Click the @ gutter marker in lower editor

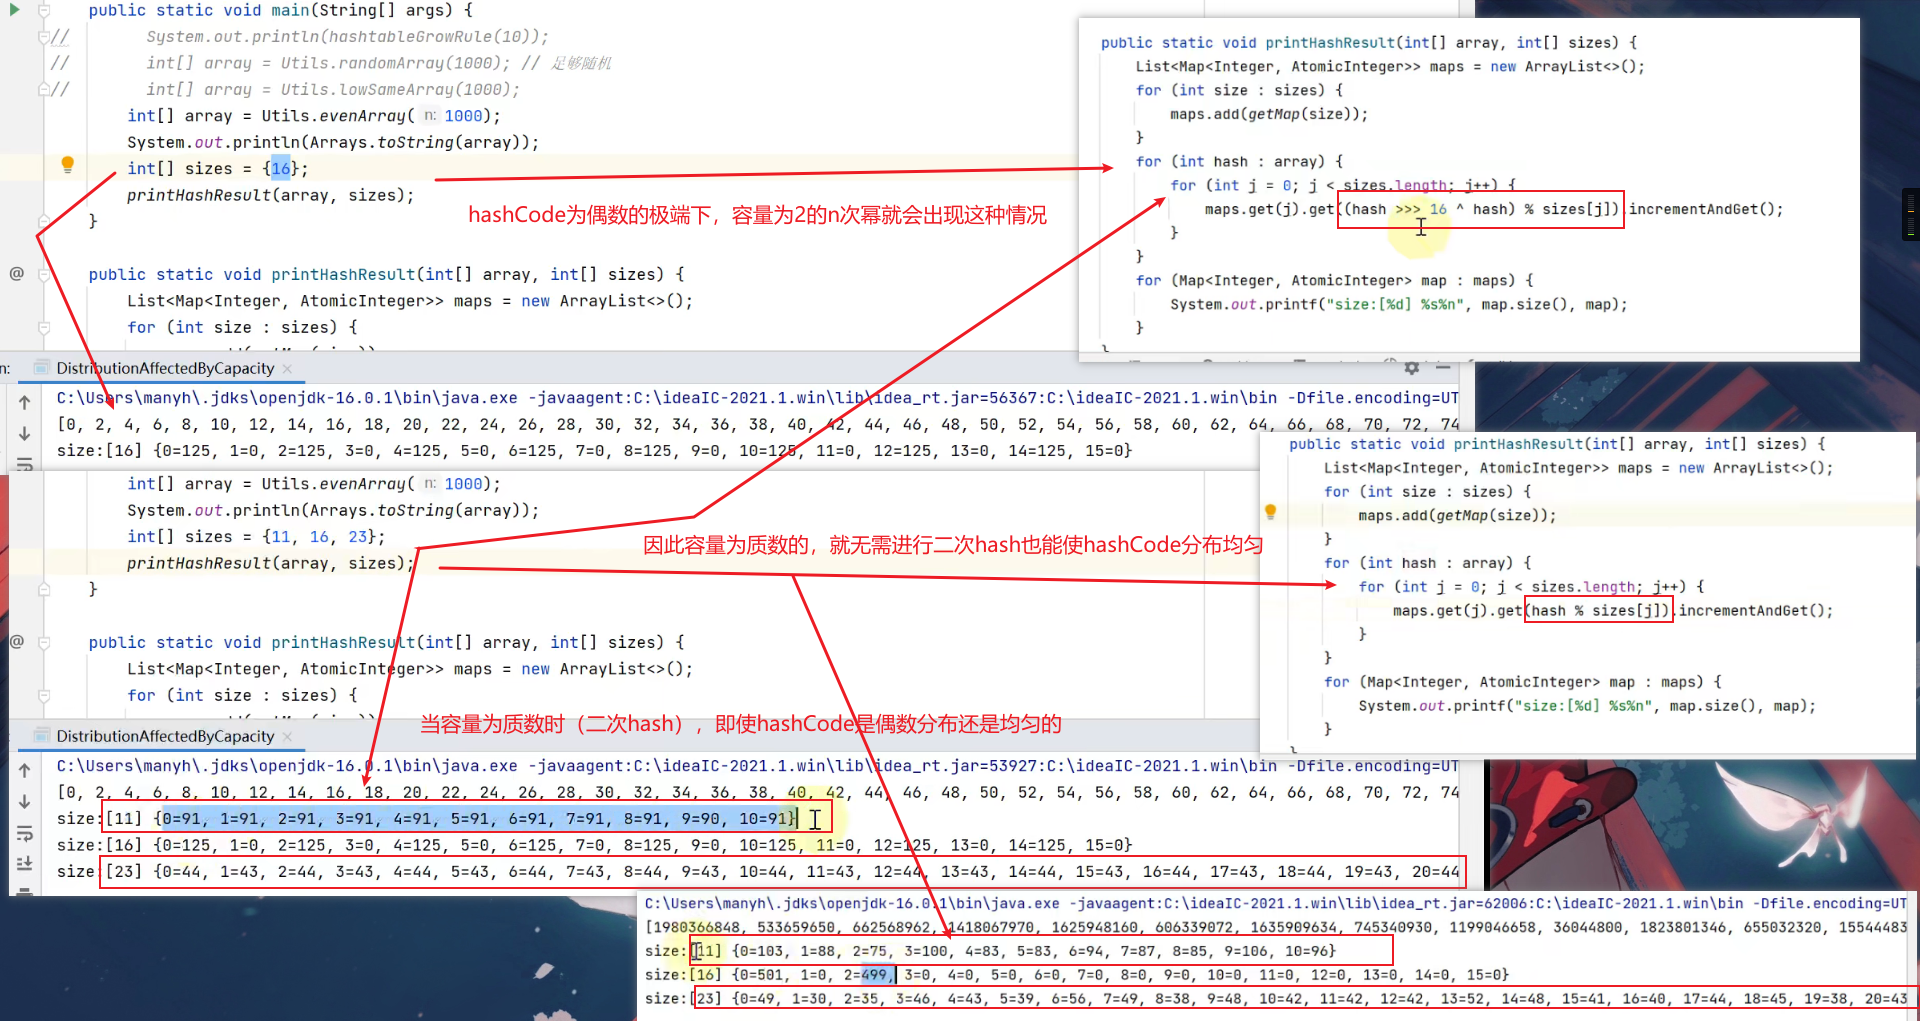click(16, 642)
